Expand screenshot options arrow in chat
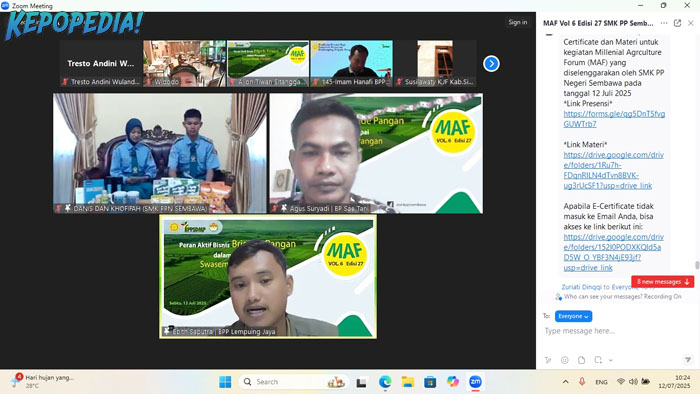The width and height of the screenshot is (700, 394). tap(610, 360)
